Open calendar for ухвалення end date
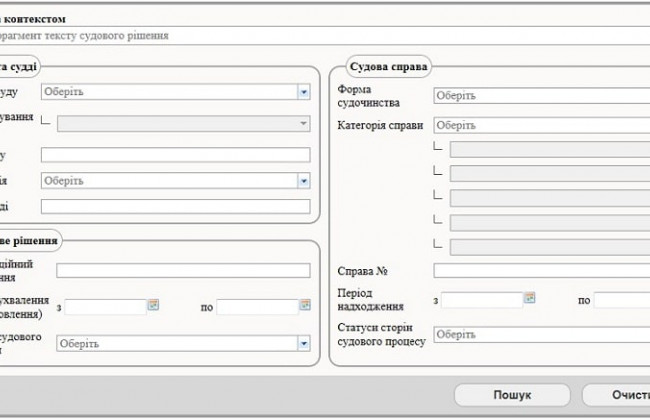Viewport: 650px width, 420px height. click(x=305, y=306)
